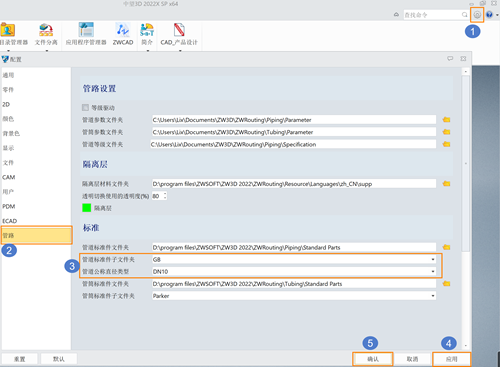Click the 默认 (default) button

click(59, 359)
